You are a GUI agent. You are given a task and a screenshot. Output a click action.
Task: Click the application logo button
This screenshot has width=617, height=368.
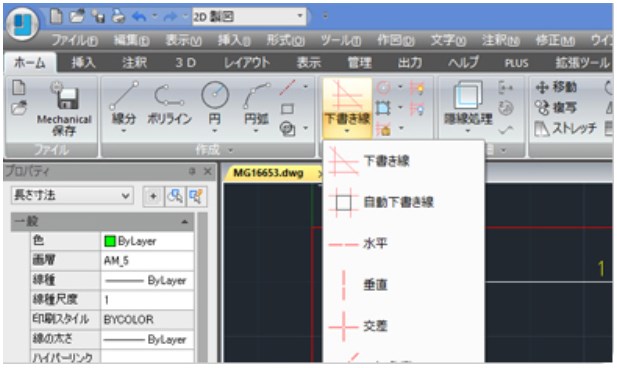(x=22, y=24)
